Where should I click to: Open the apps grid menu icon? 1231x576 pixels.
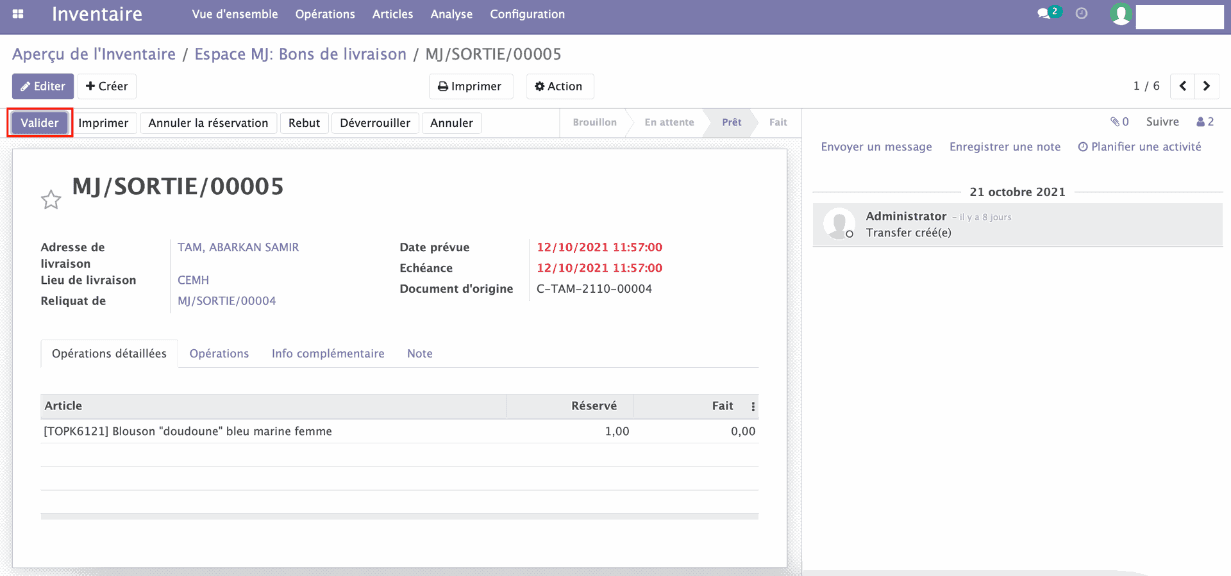pyautogui.click(x=18, y=15)
